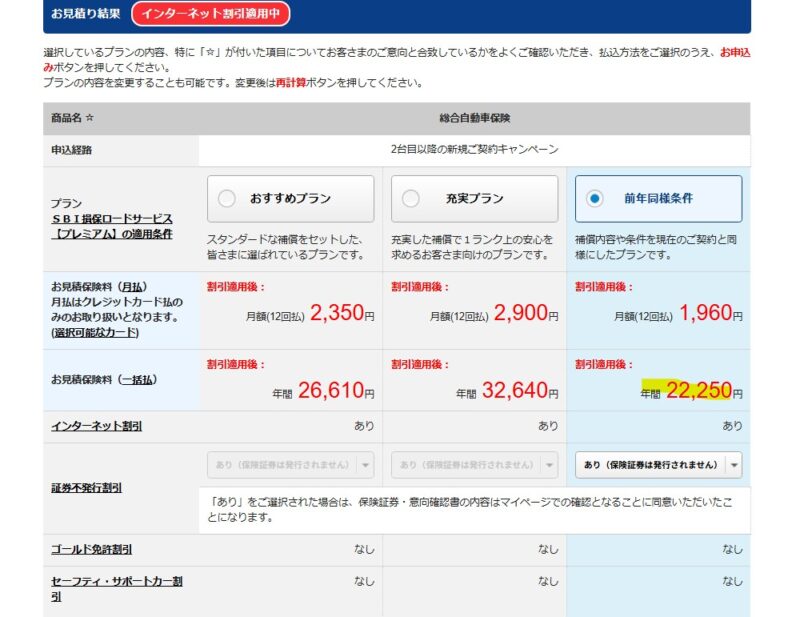800x617 pixels.
Task: Click the 月払 link
Action: coord(133,285)
